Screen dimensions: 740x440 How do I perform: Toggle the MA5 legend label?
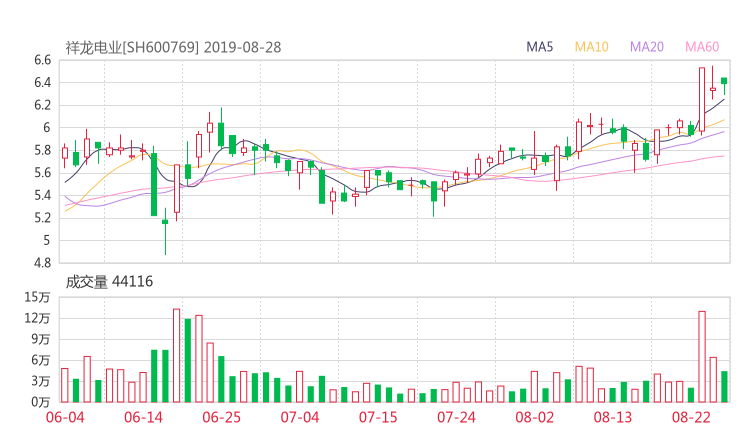(540, 46)
